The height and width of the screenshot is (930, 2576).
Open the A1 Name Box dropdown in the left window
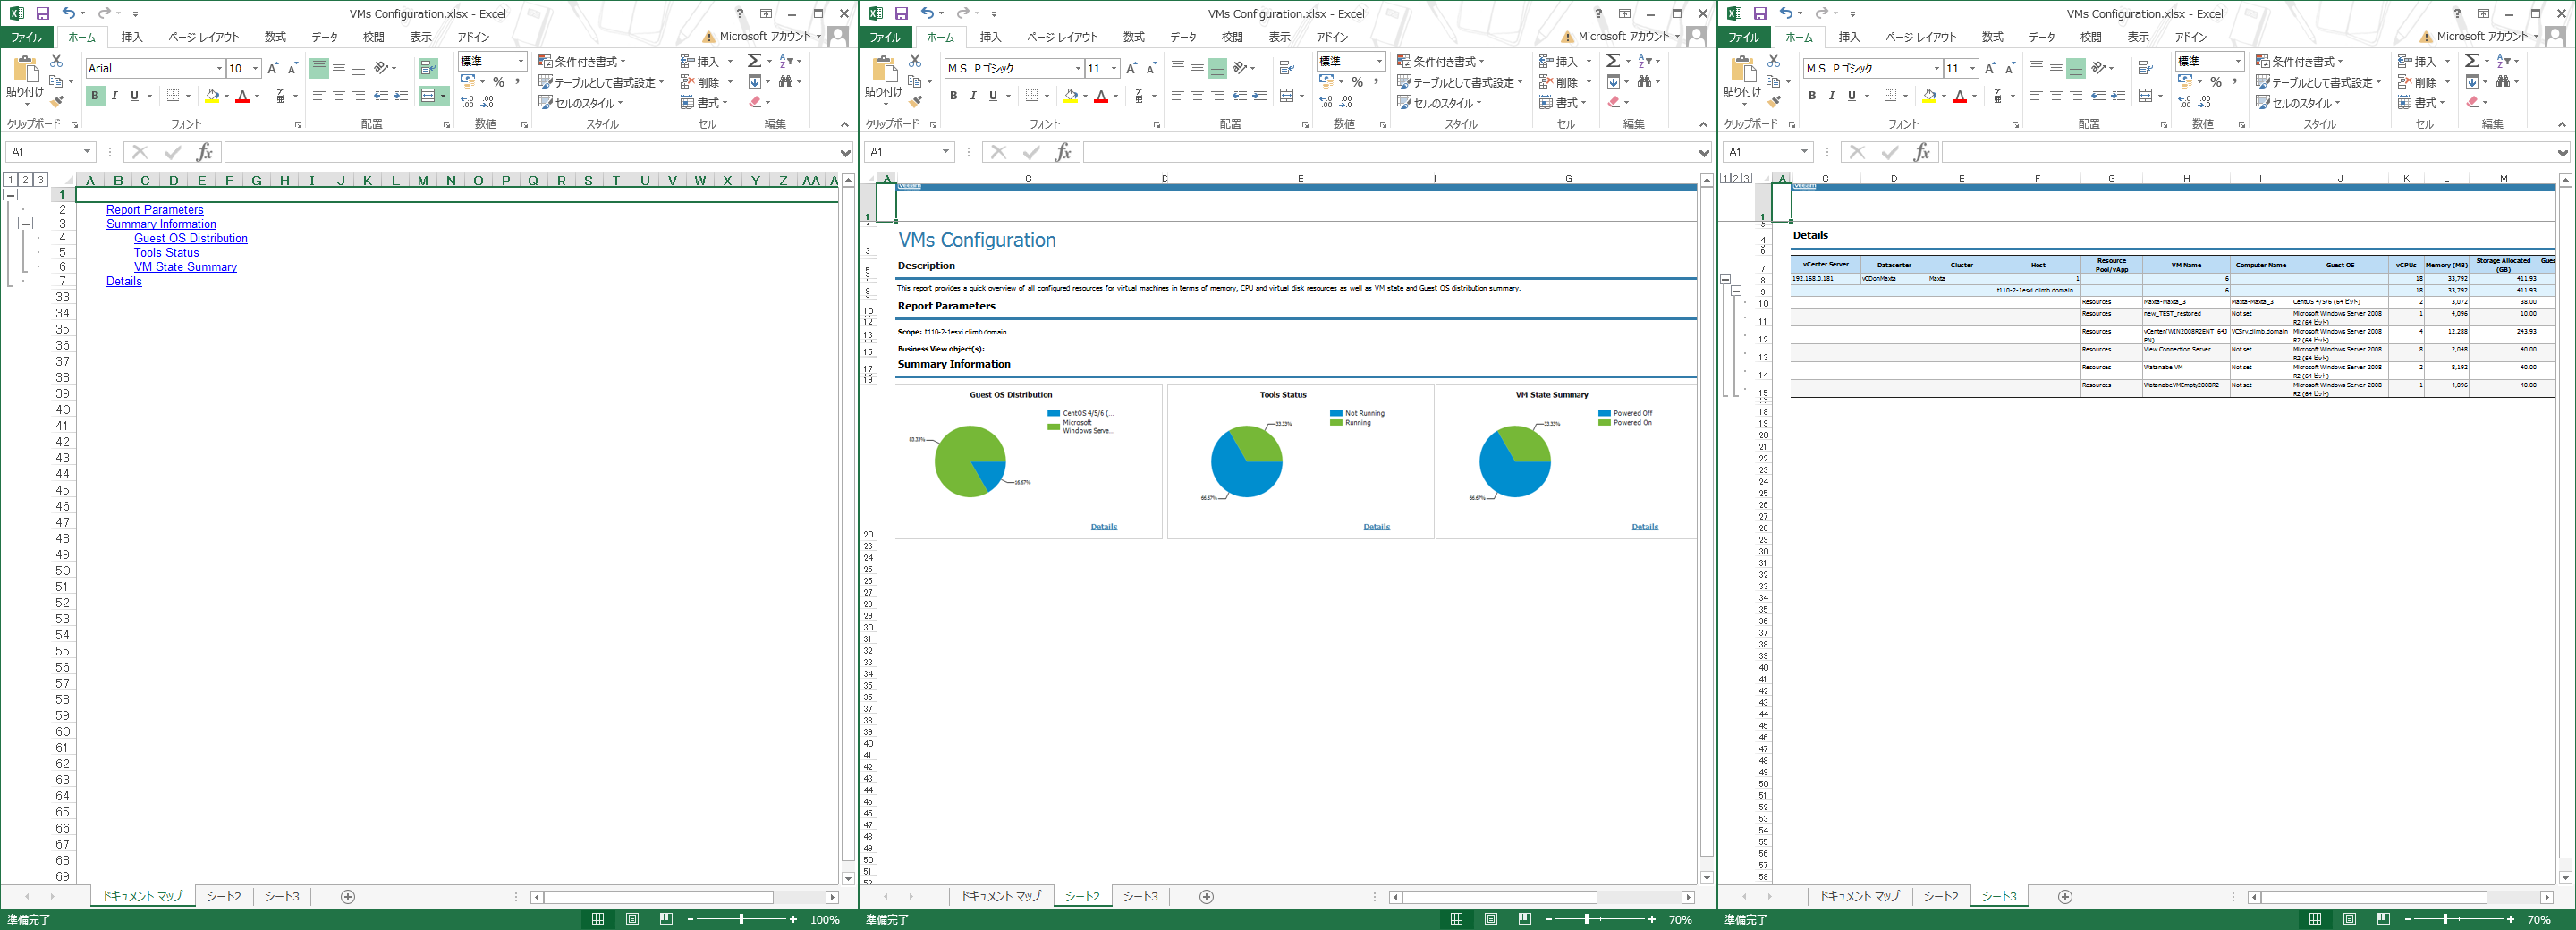click(87, 152)
